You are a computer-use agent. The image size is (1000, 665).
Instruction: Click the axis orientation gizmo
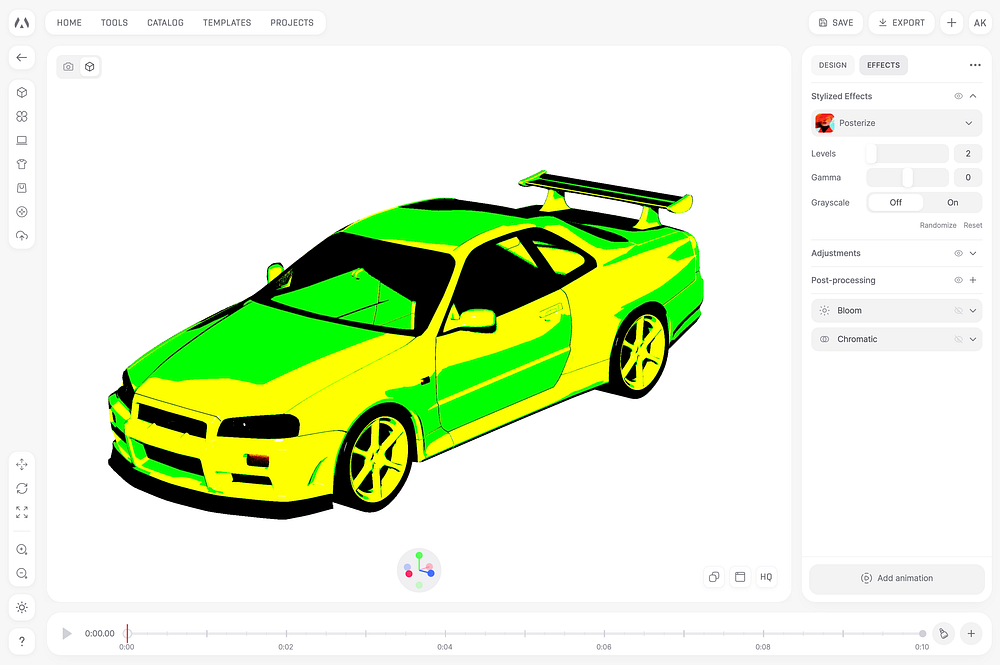pos(419,569)
